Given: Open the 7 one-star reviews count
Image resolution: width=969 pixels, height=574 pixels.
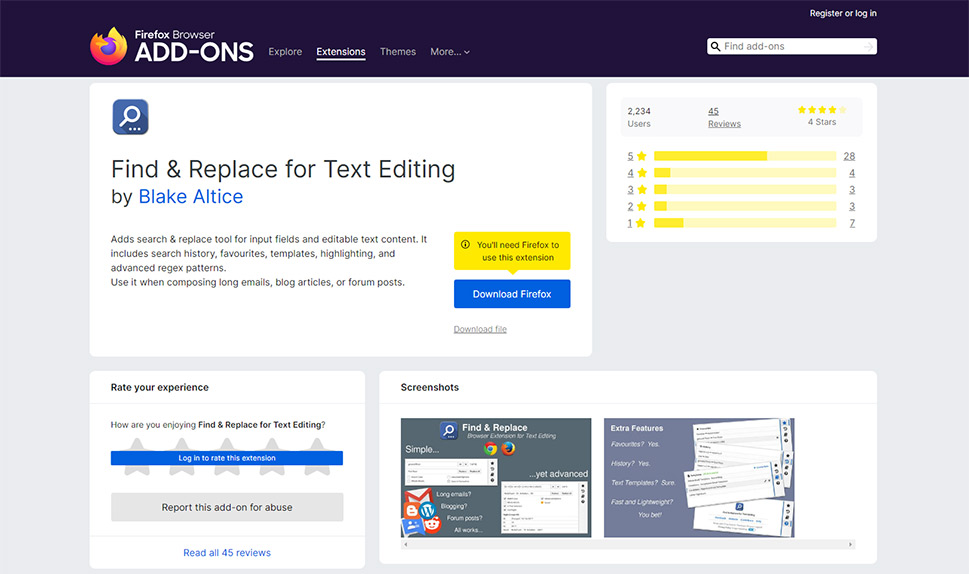Looking at the screenshot, I should pyautogui.click(x=852, y=223).
